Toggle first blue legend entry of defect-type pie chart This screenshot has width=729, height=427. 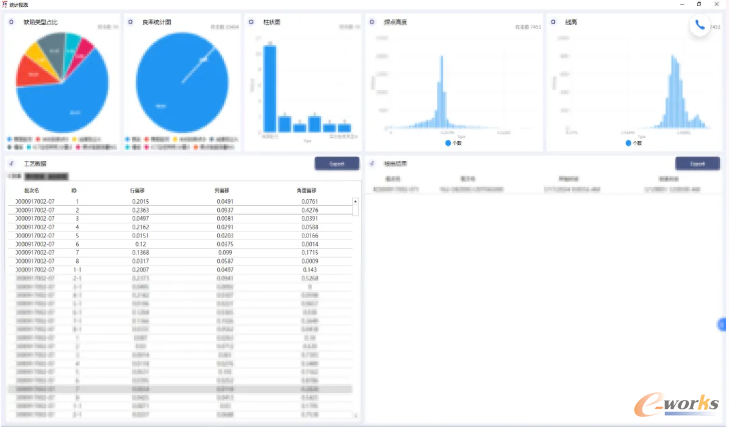[20, 139]
